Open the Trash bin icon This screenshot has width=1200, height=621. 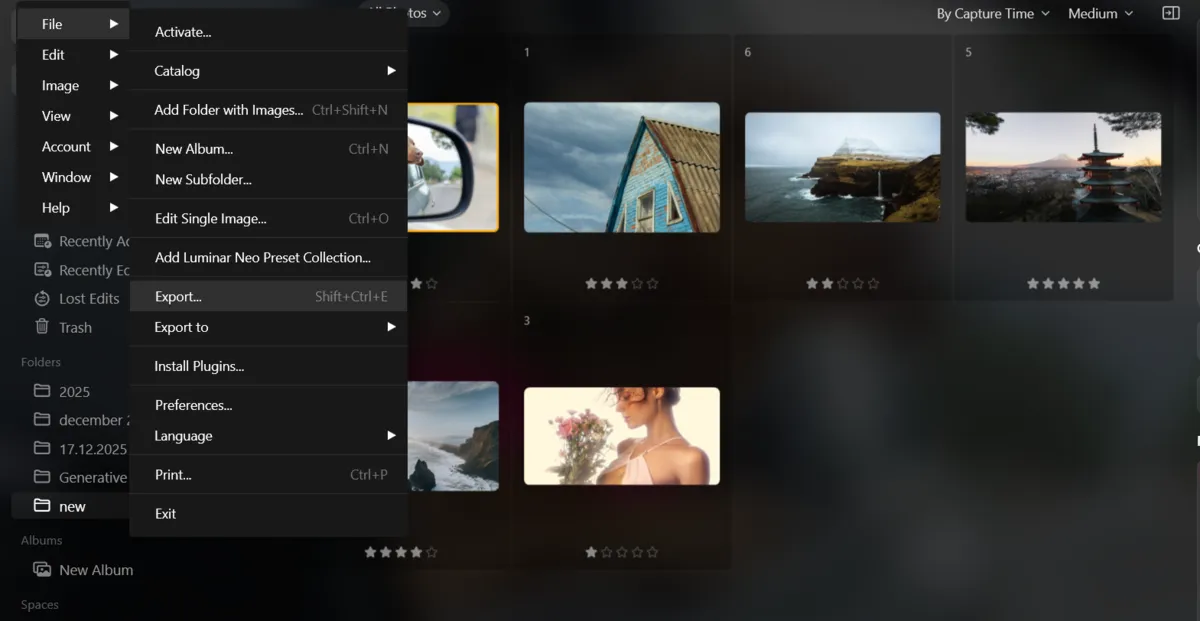44,327
